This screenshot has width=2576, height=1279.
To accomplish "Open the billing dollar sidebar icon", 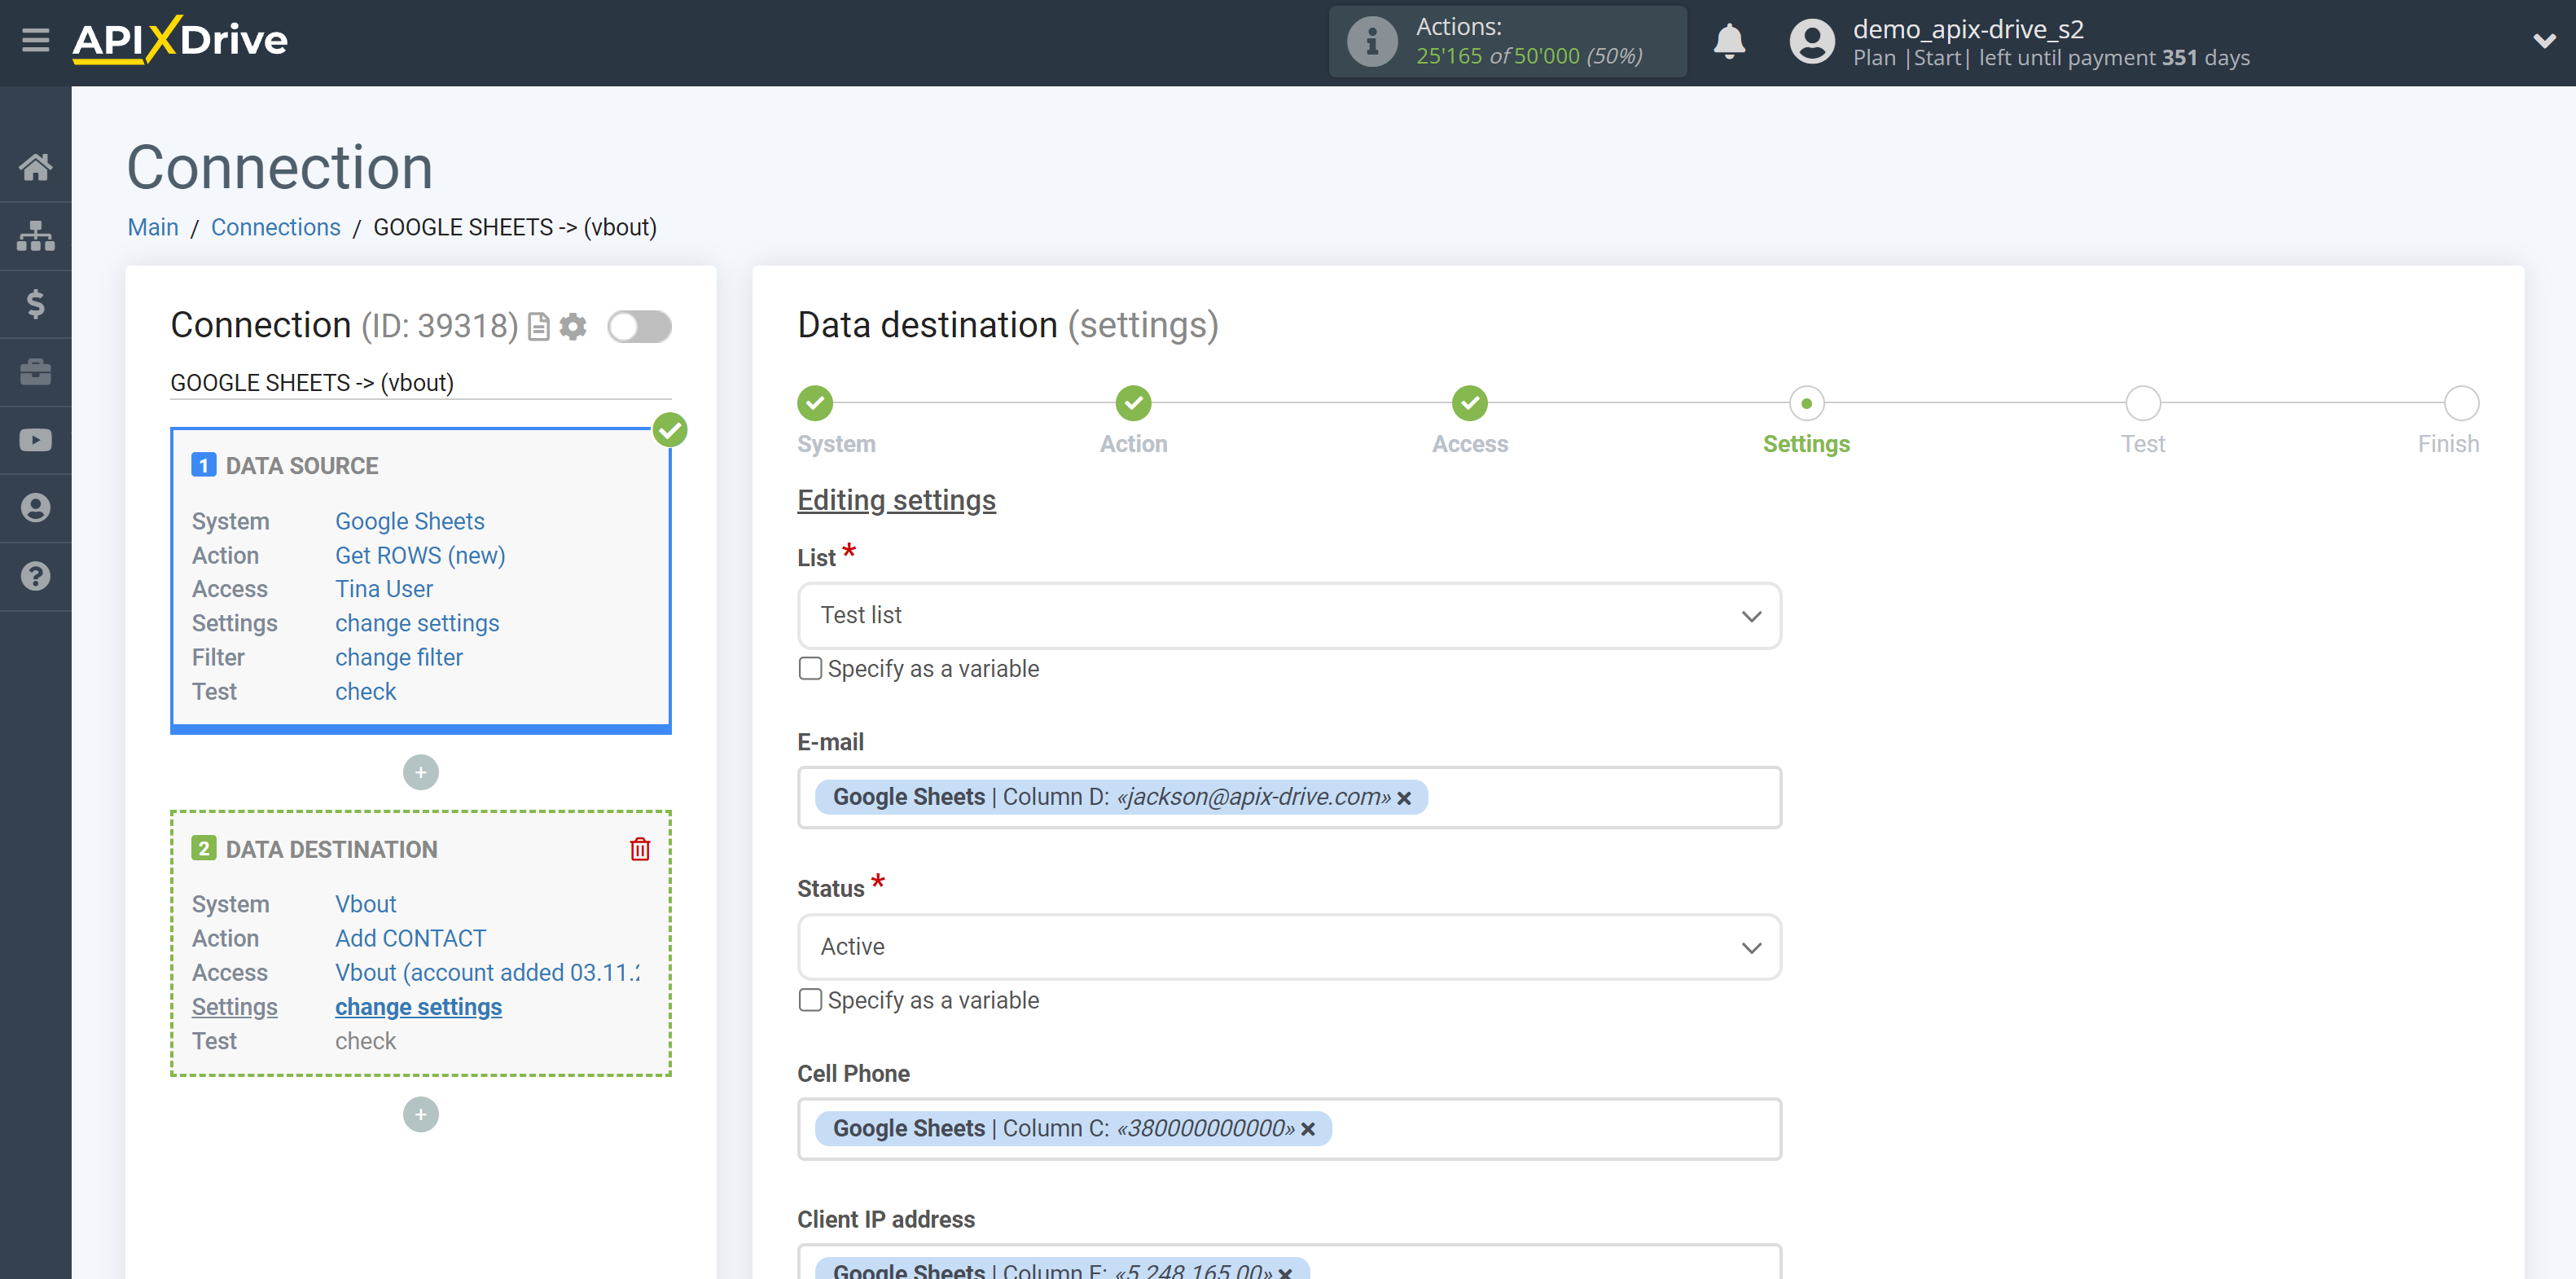I will coord(36,304).
